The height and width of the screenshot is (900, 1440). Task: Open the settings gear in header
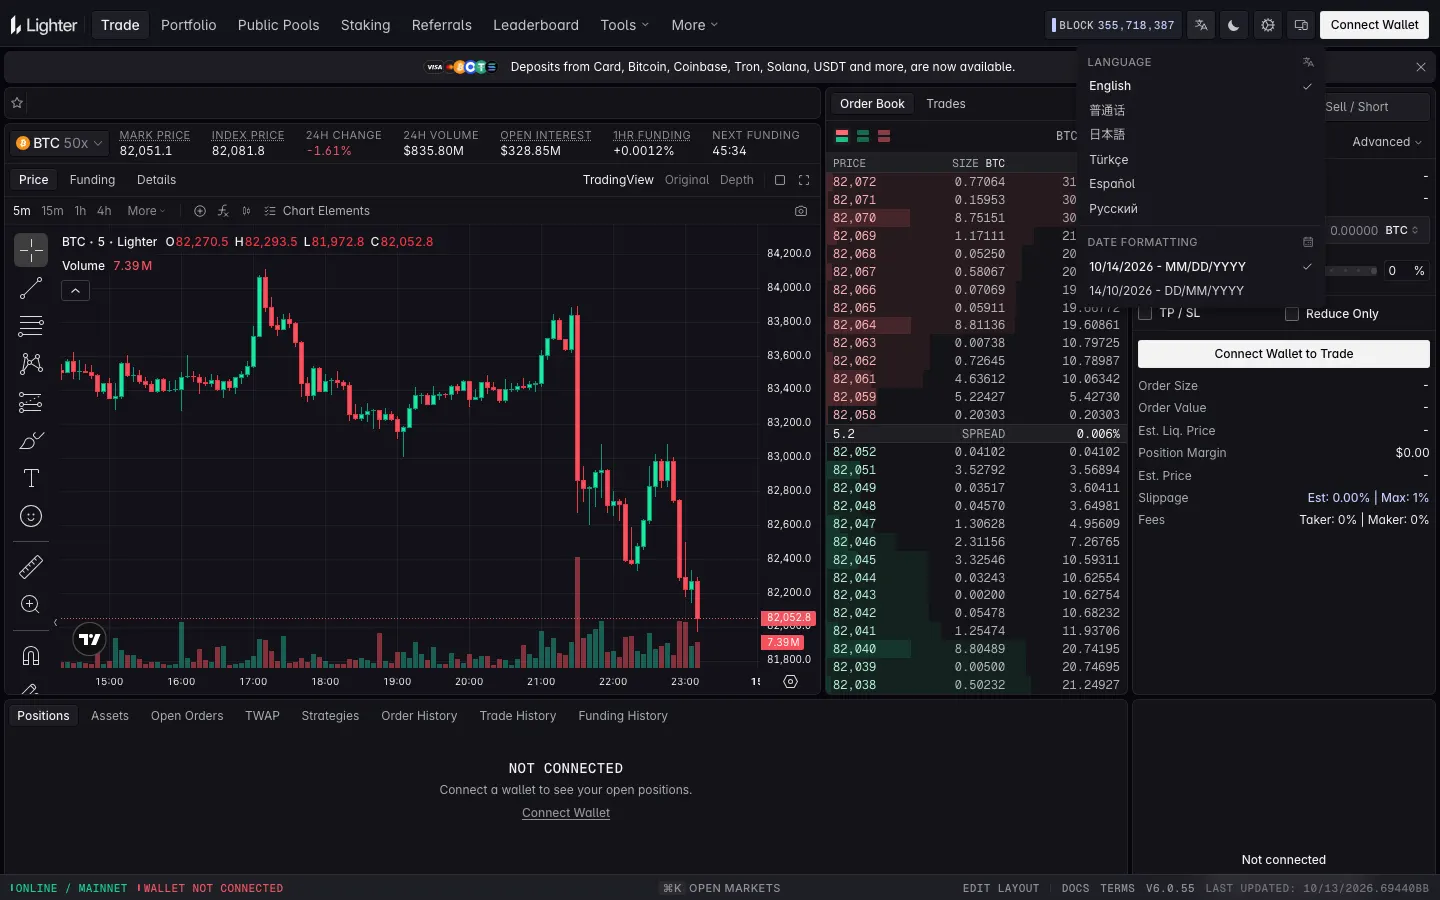1268,25
